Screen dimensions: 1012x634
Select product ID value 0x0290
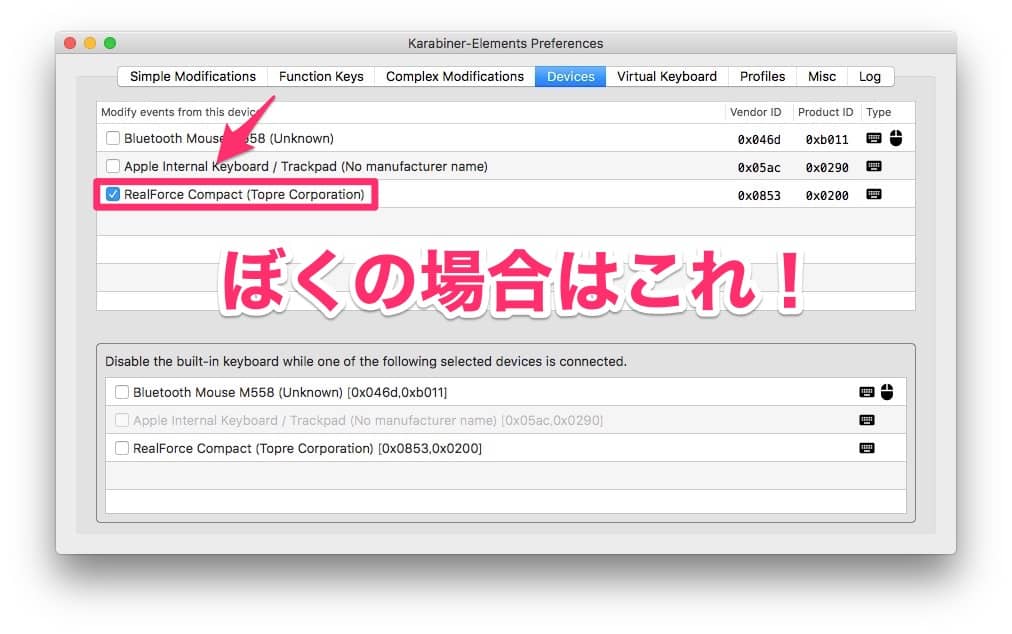pos(827,168)
